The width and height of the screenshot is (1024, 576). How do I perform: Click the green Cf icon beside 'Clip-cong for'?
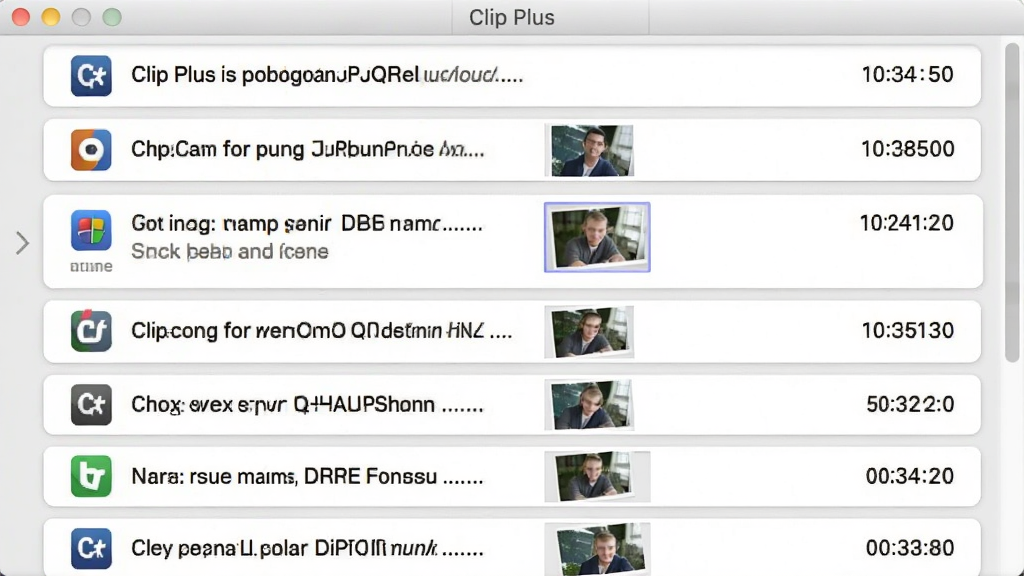91,330
